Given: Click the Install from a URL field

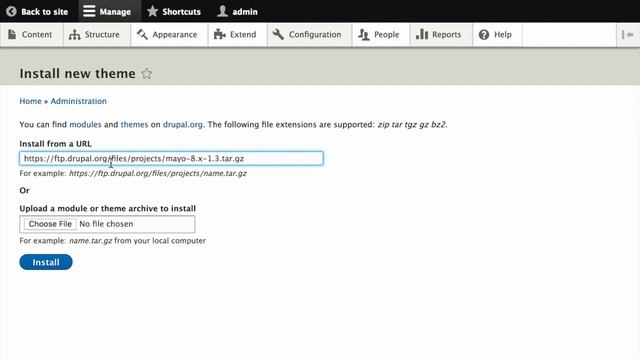Looking at the screenshot, I should tap(171, 158).
